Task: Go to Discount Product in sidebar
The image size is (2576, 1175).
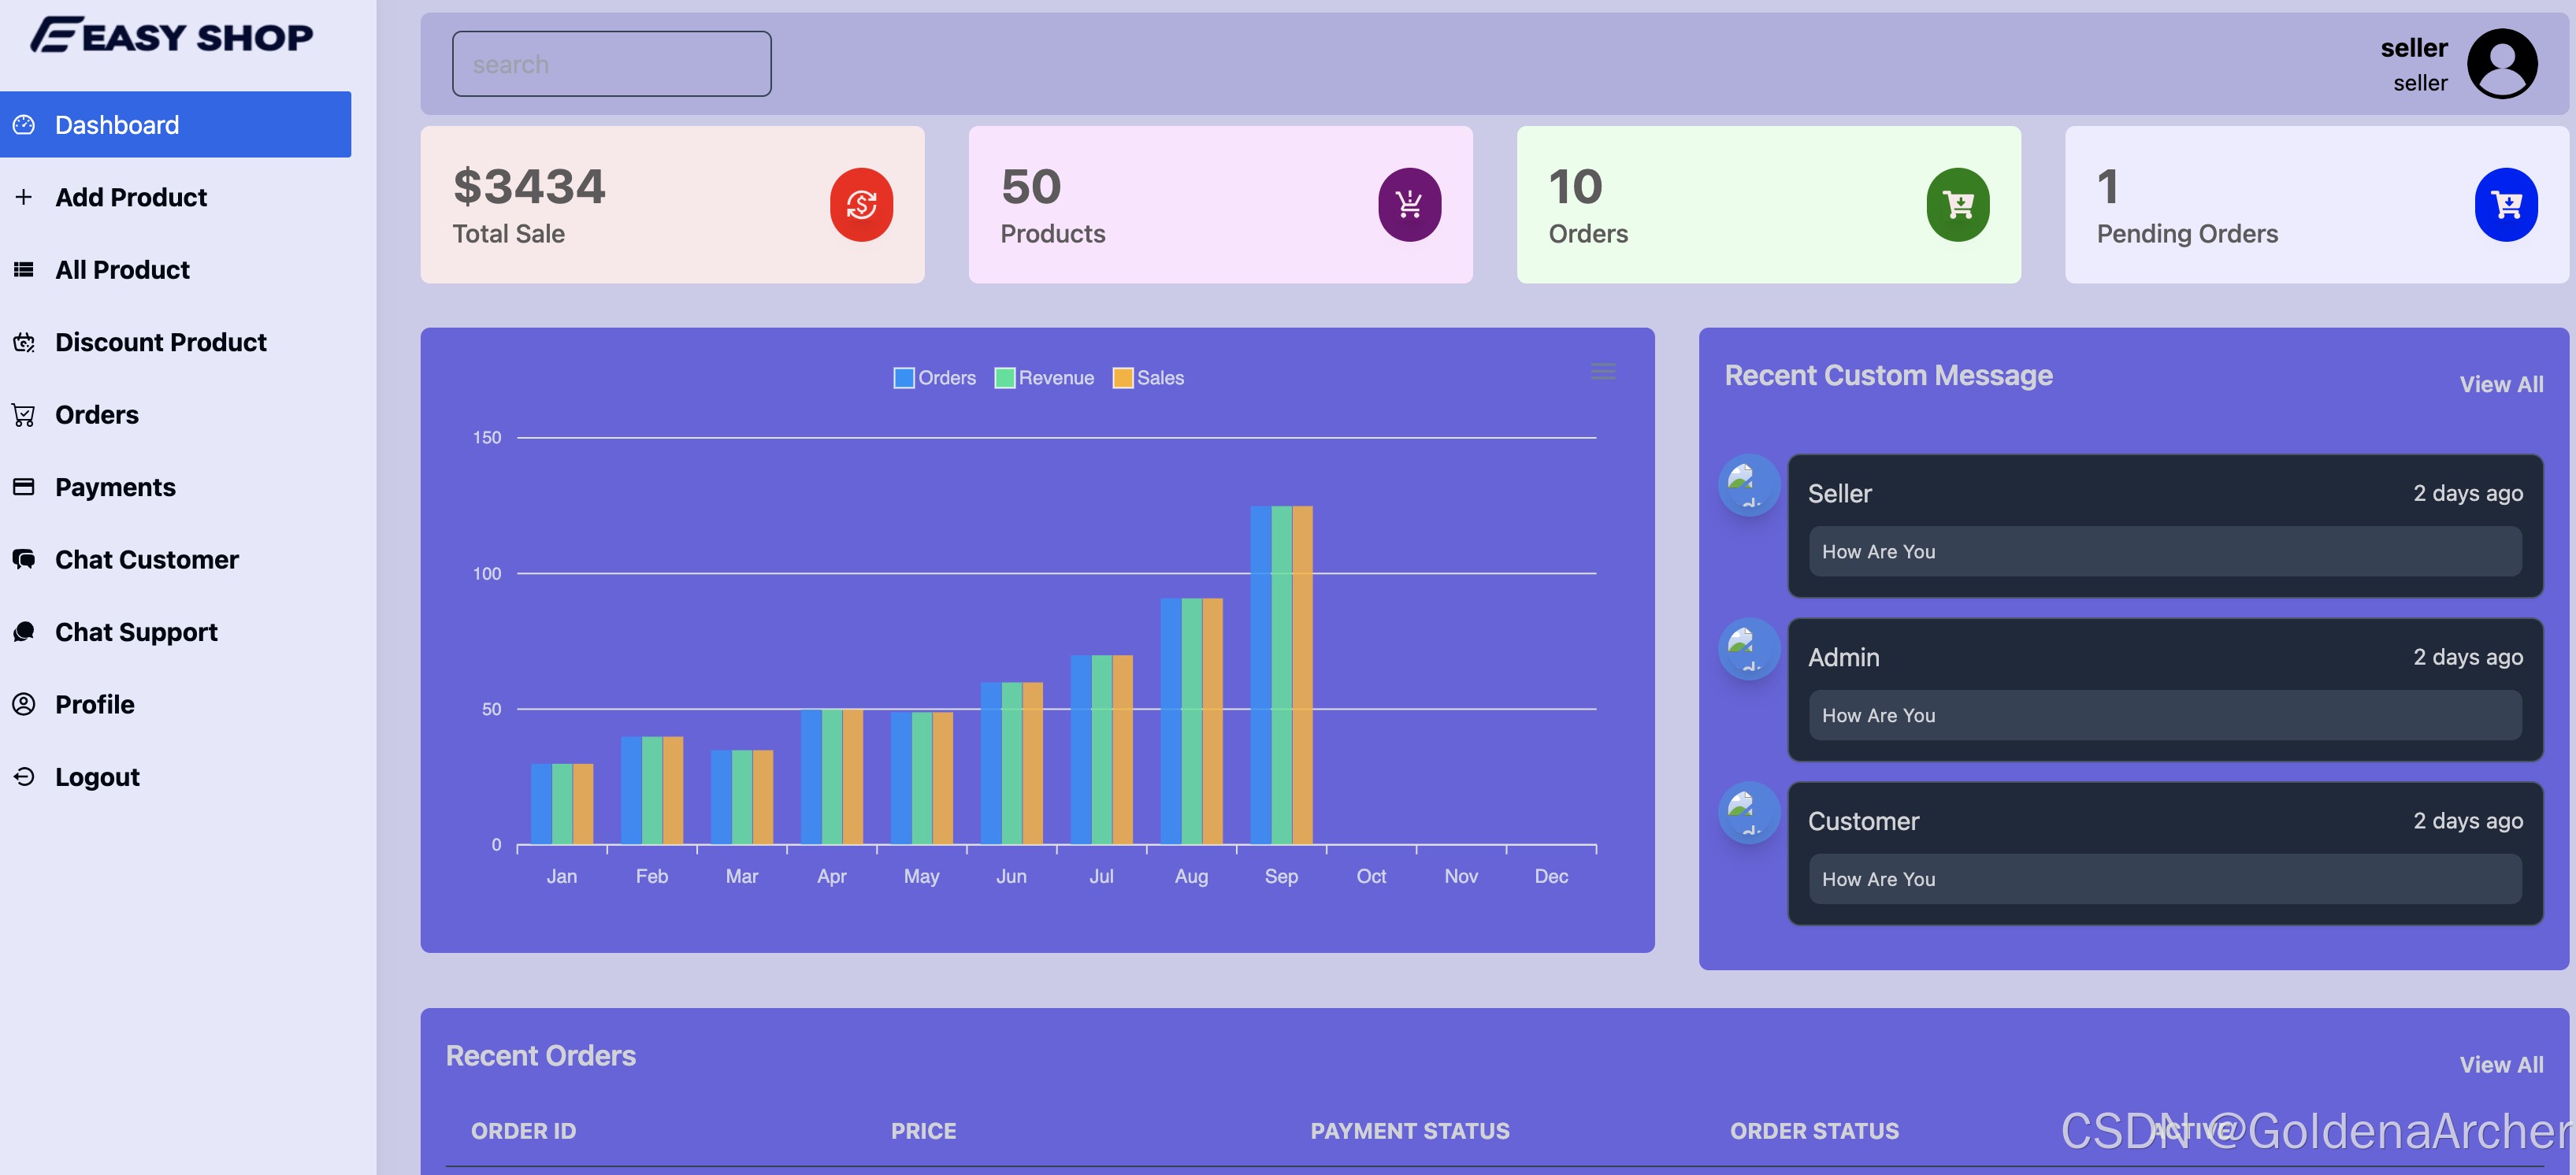Action: pyautogui.click(x=160, y=342)
